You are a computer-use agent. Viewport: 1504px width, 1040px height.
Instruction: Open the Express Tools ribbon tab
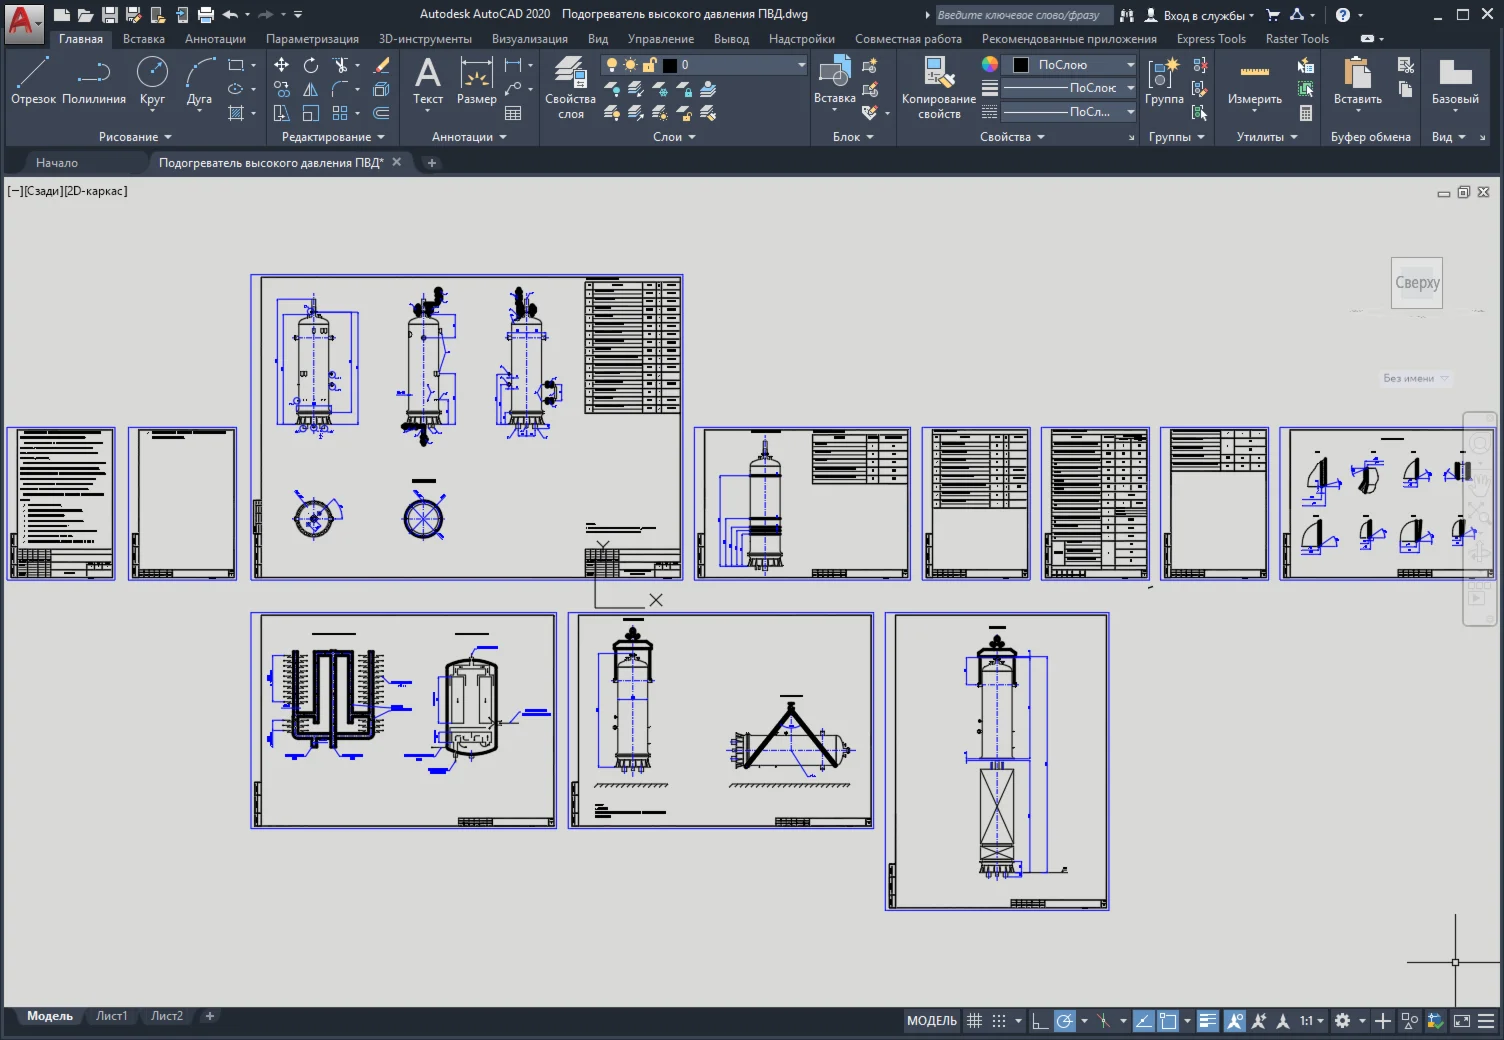1211,39
